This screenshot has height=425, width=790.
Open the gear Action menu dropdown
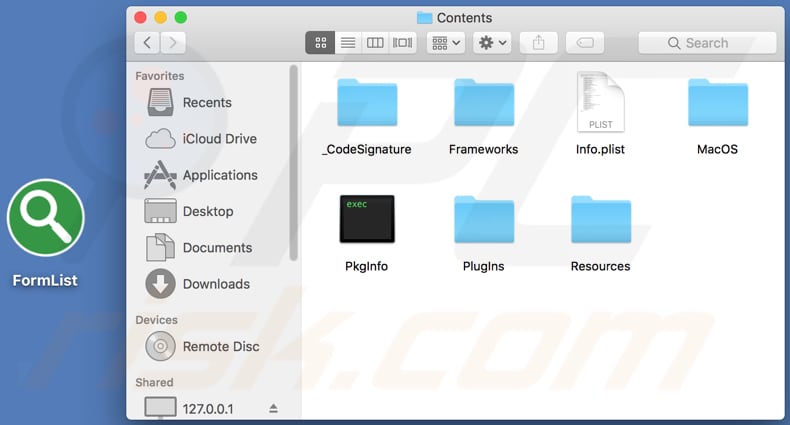pyautogui.click(x=493, y=43)
